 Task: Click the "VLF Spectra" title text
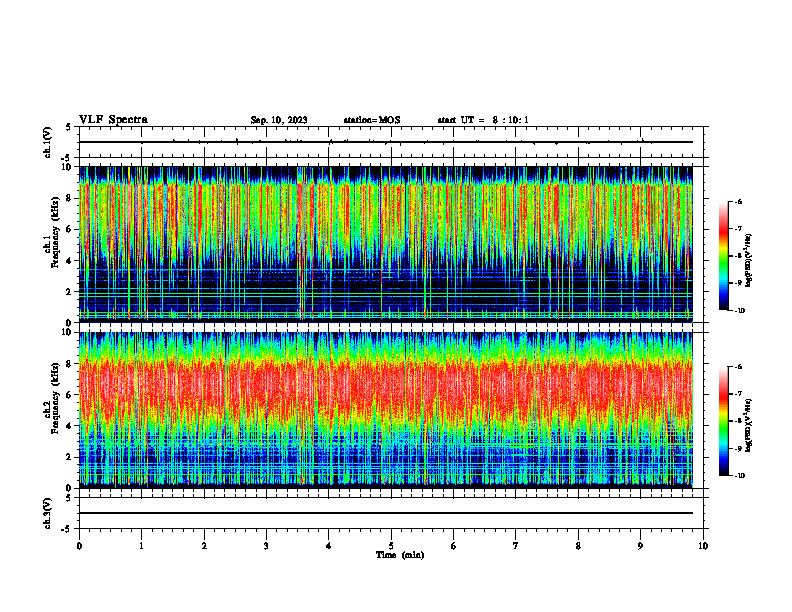[113, 120]
